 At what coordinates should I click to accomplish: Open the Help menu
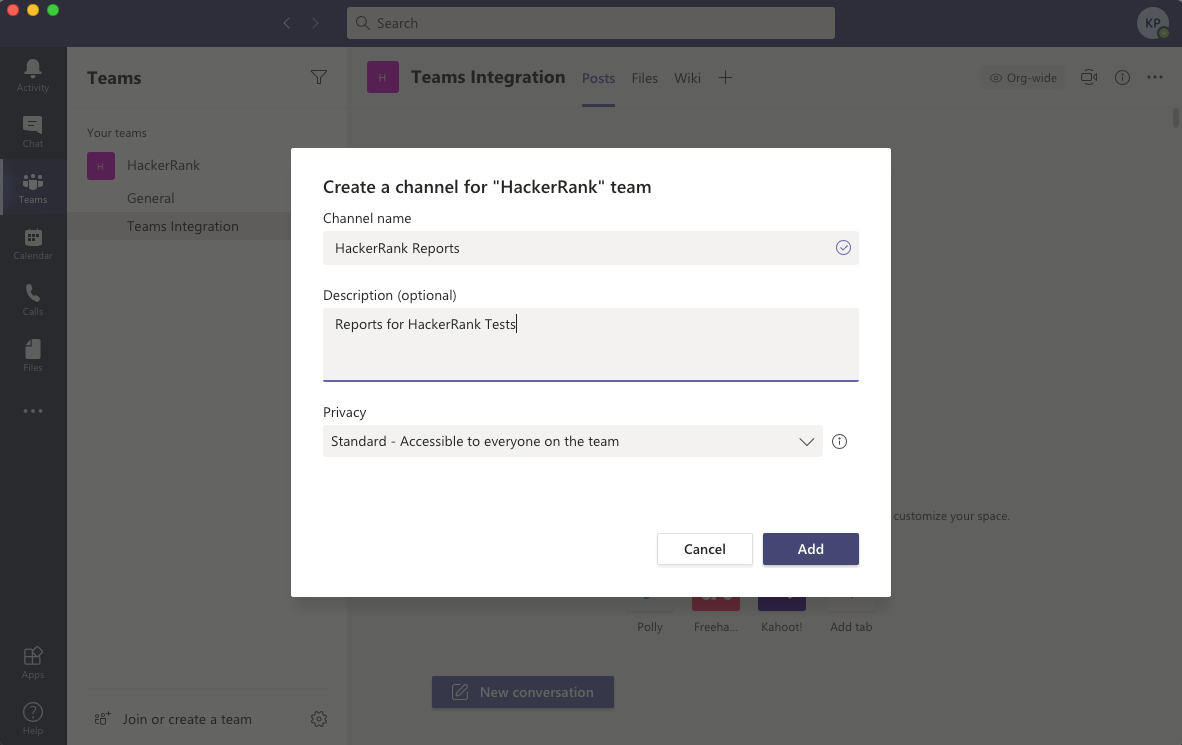32,719
